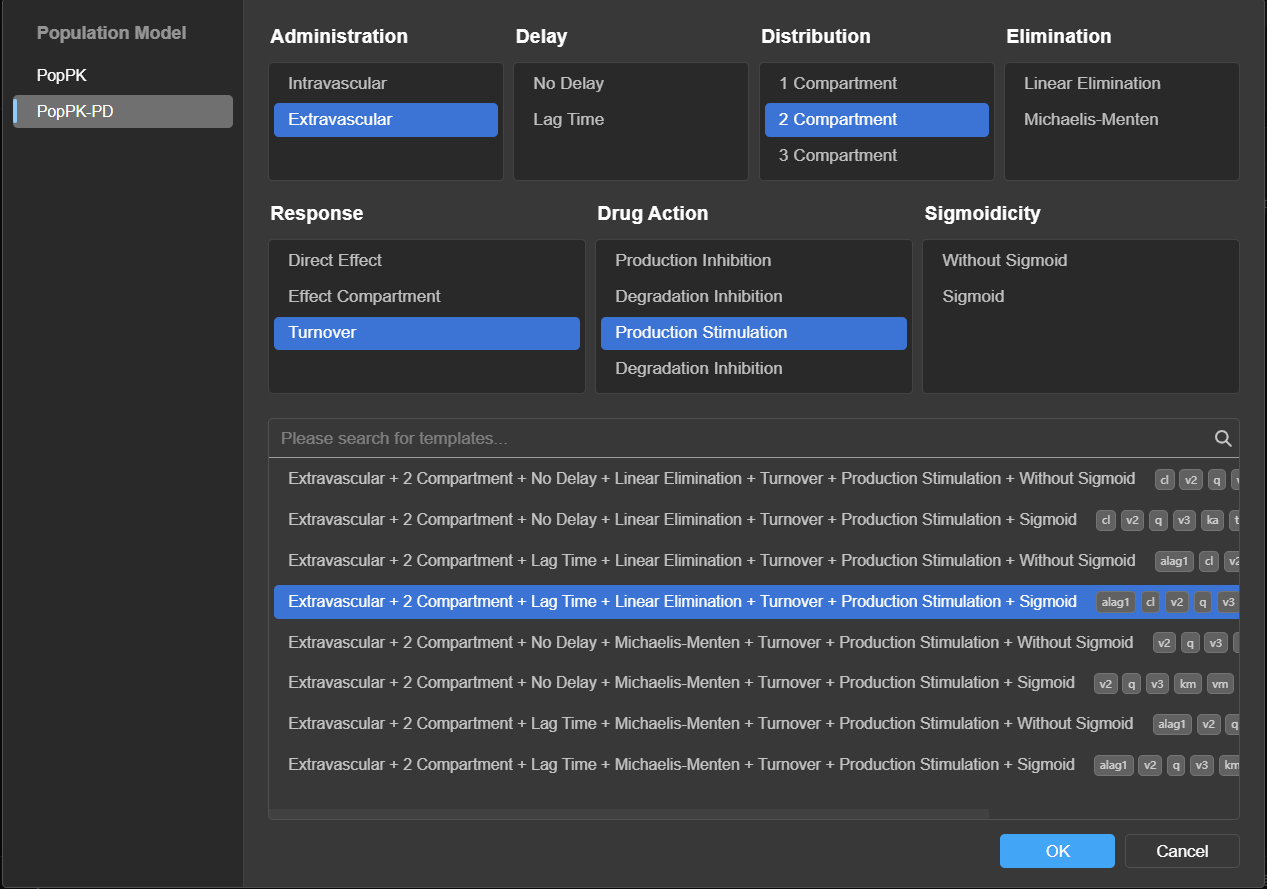Pick 2 Compartment distribution

click(x=877, y=119)
